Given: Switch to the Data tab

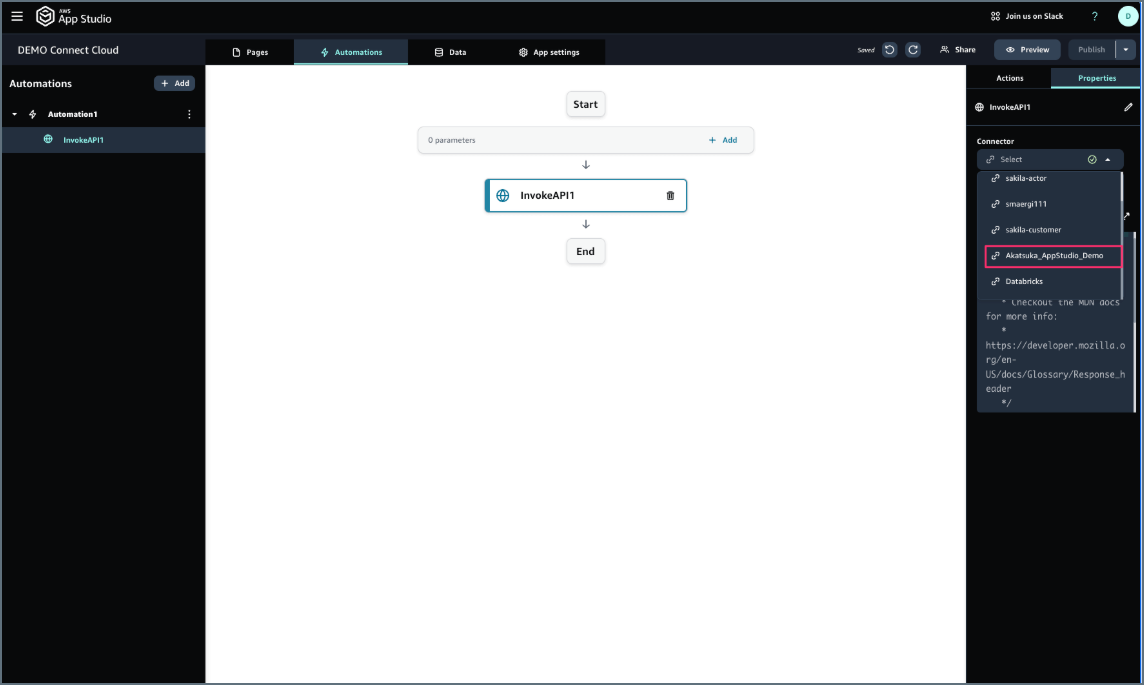Looking at the screenshot, I should click(x=452, y=51).
